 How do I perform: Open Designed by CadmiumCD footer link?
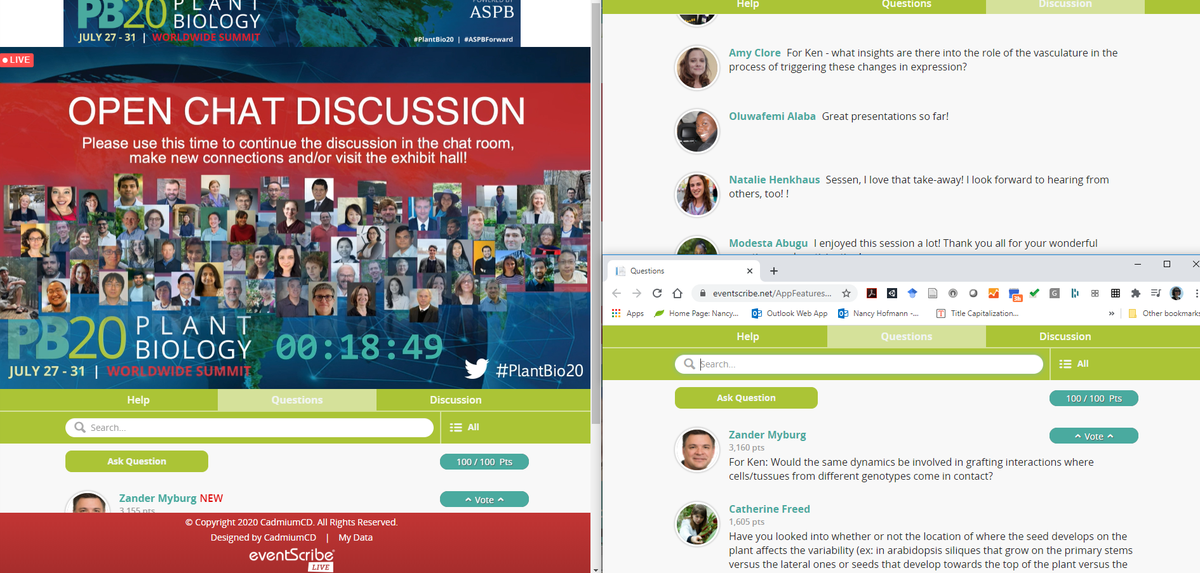click(263, 537)
